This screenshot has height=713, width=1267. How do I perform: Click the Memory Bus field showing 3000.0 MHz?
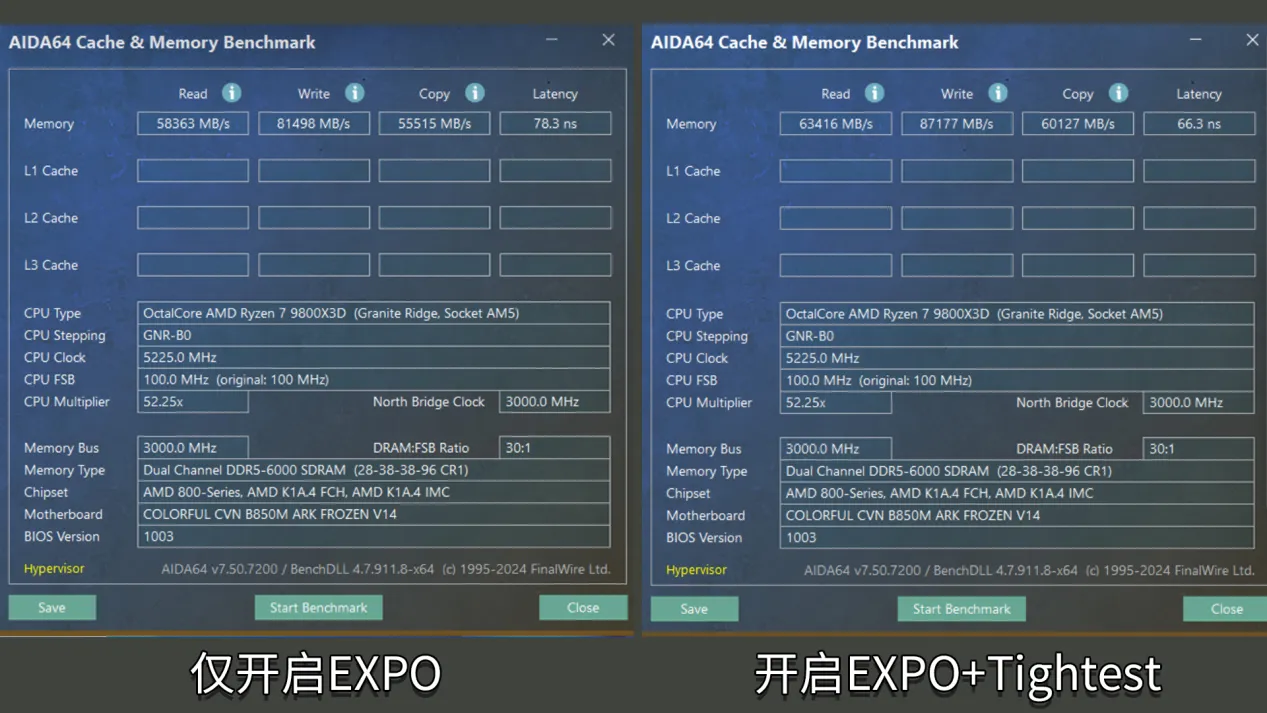[x=192, y=447]
